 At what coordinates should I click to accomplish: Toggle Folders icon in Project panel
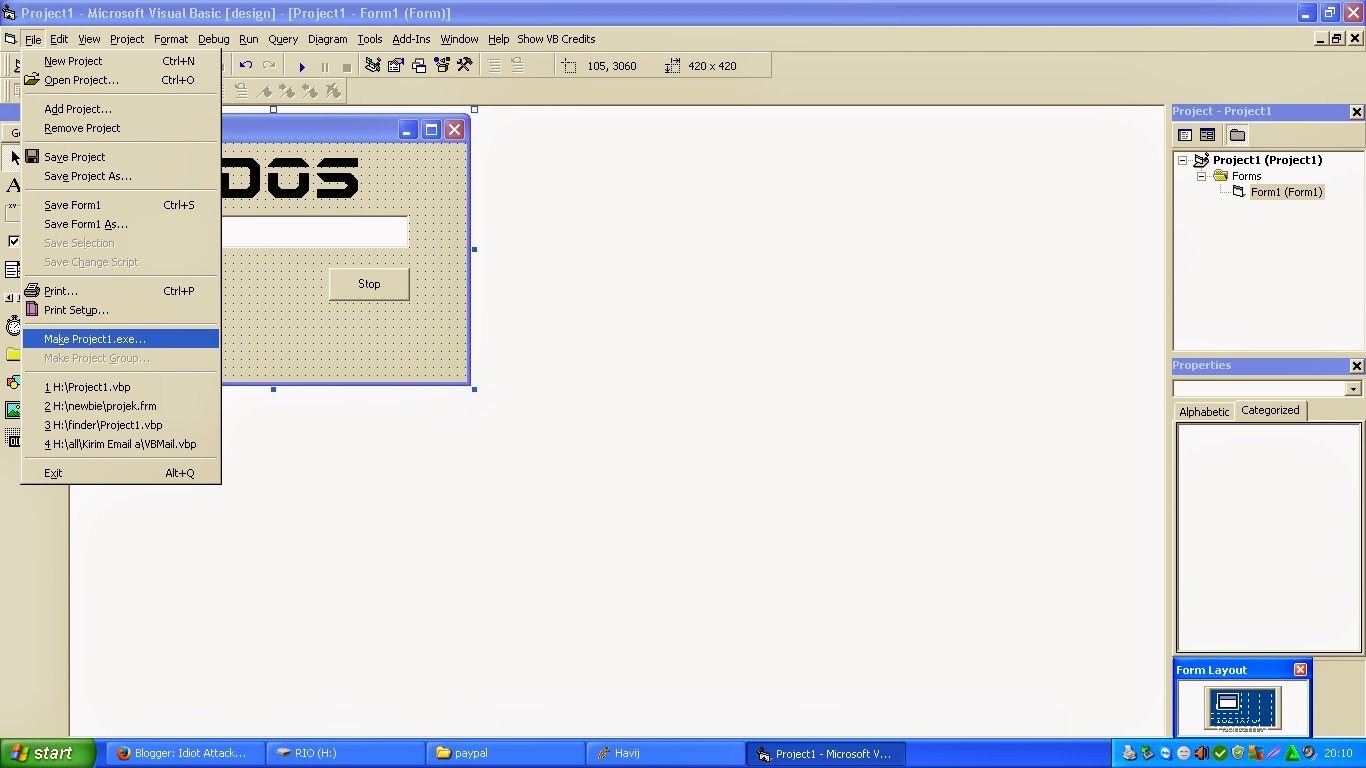1237,135
